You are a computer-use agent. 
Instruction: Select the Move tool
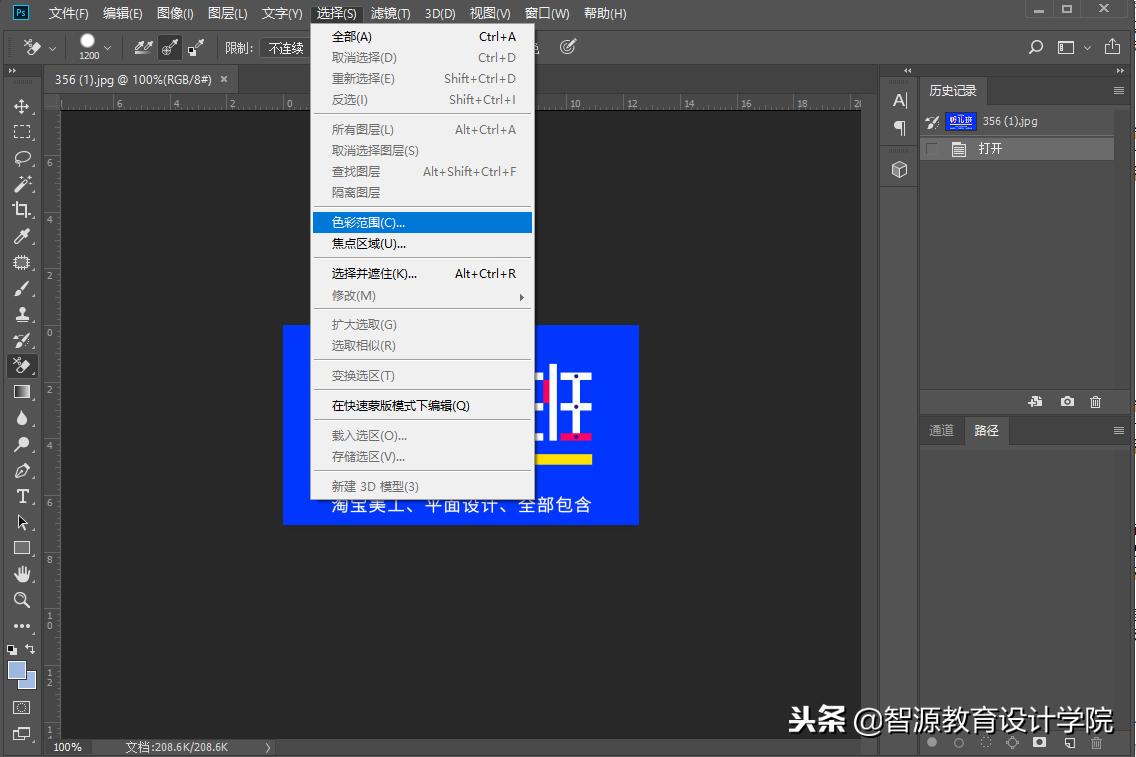click(22, 107)
